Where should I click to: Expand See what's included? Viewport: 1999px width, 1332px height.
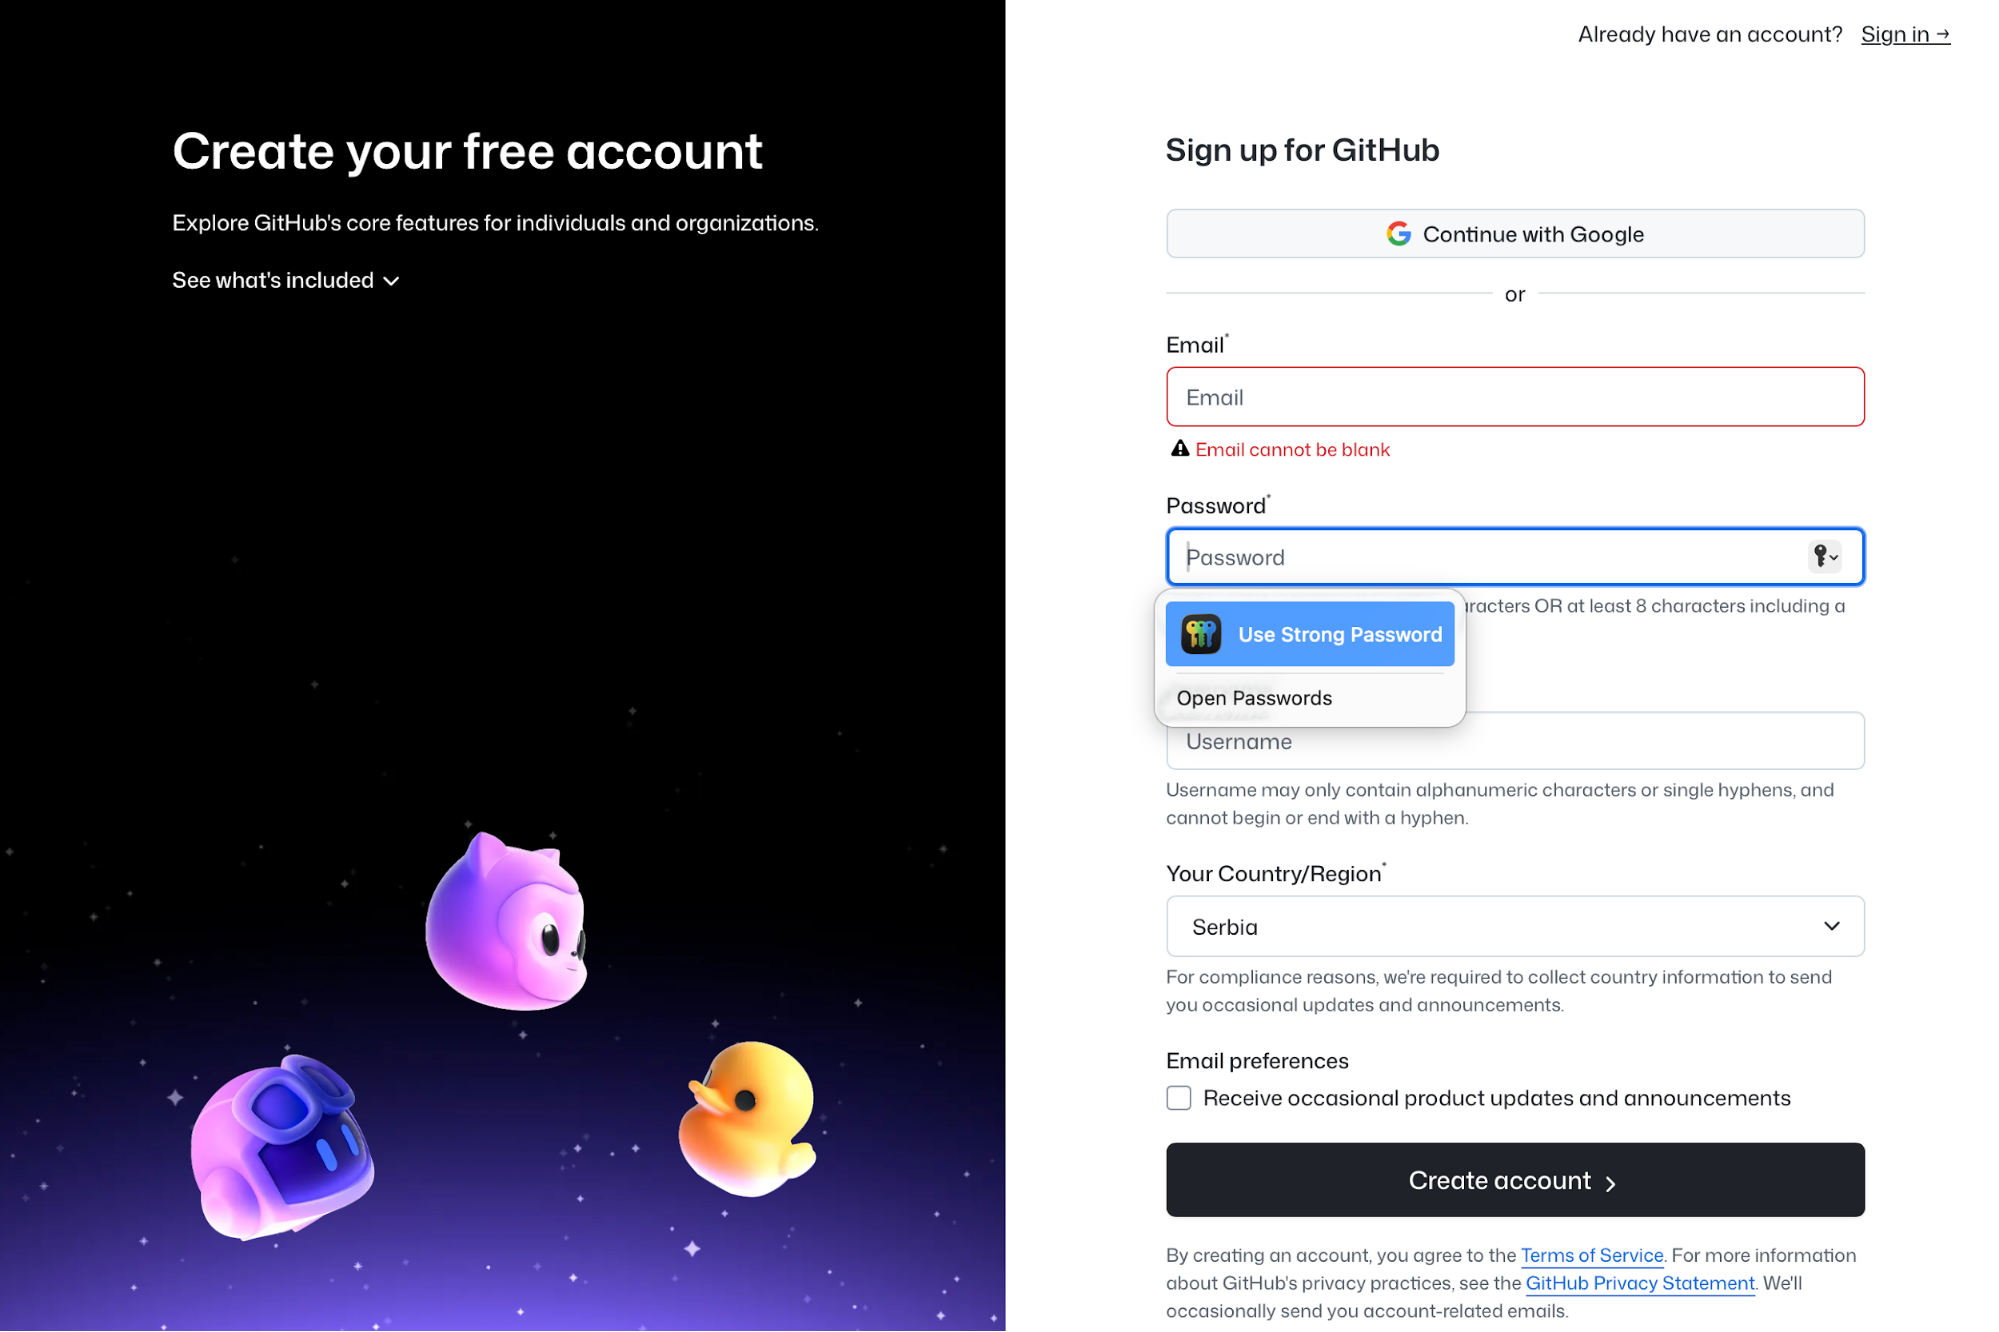point(286,280)
